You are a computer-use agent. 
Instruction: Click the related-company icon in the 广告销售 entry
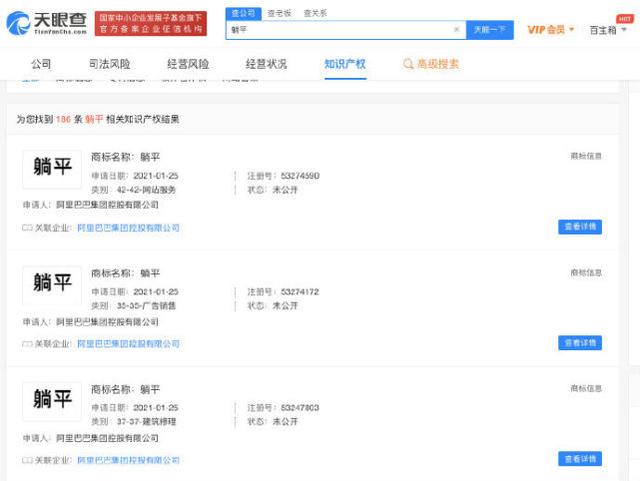[x=27, y=344]
